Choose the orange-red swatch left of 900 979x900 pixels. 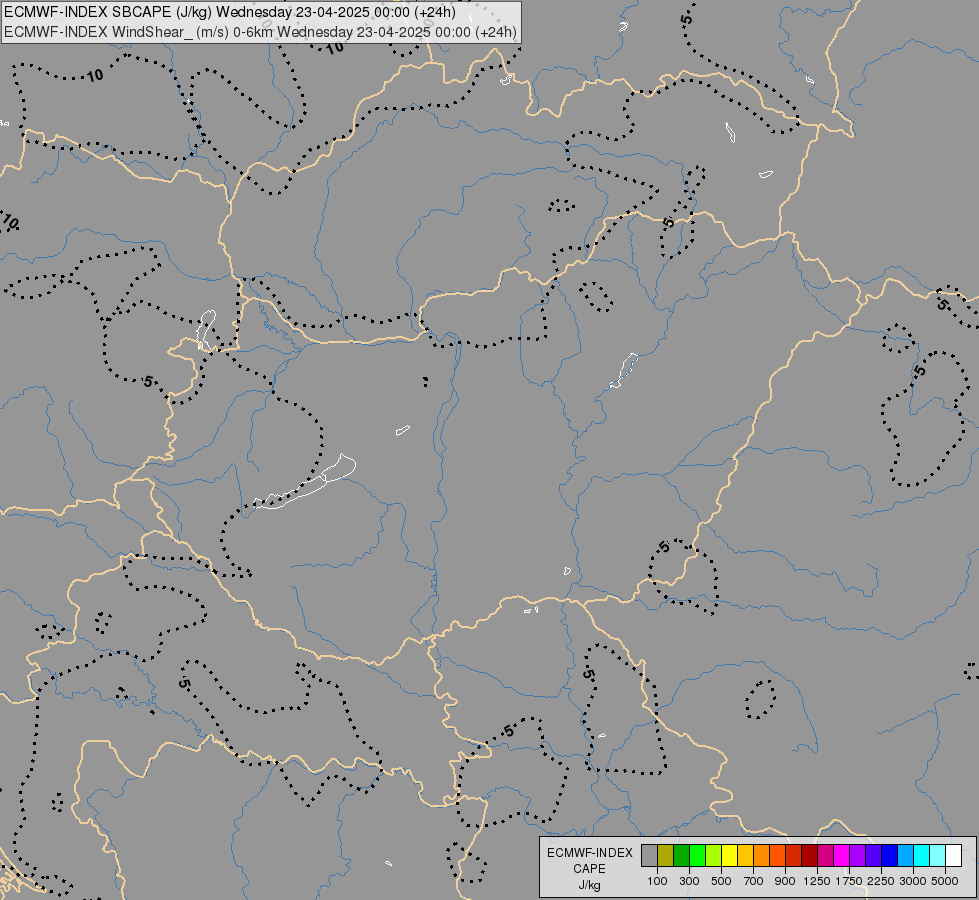point(777,855)
